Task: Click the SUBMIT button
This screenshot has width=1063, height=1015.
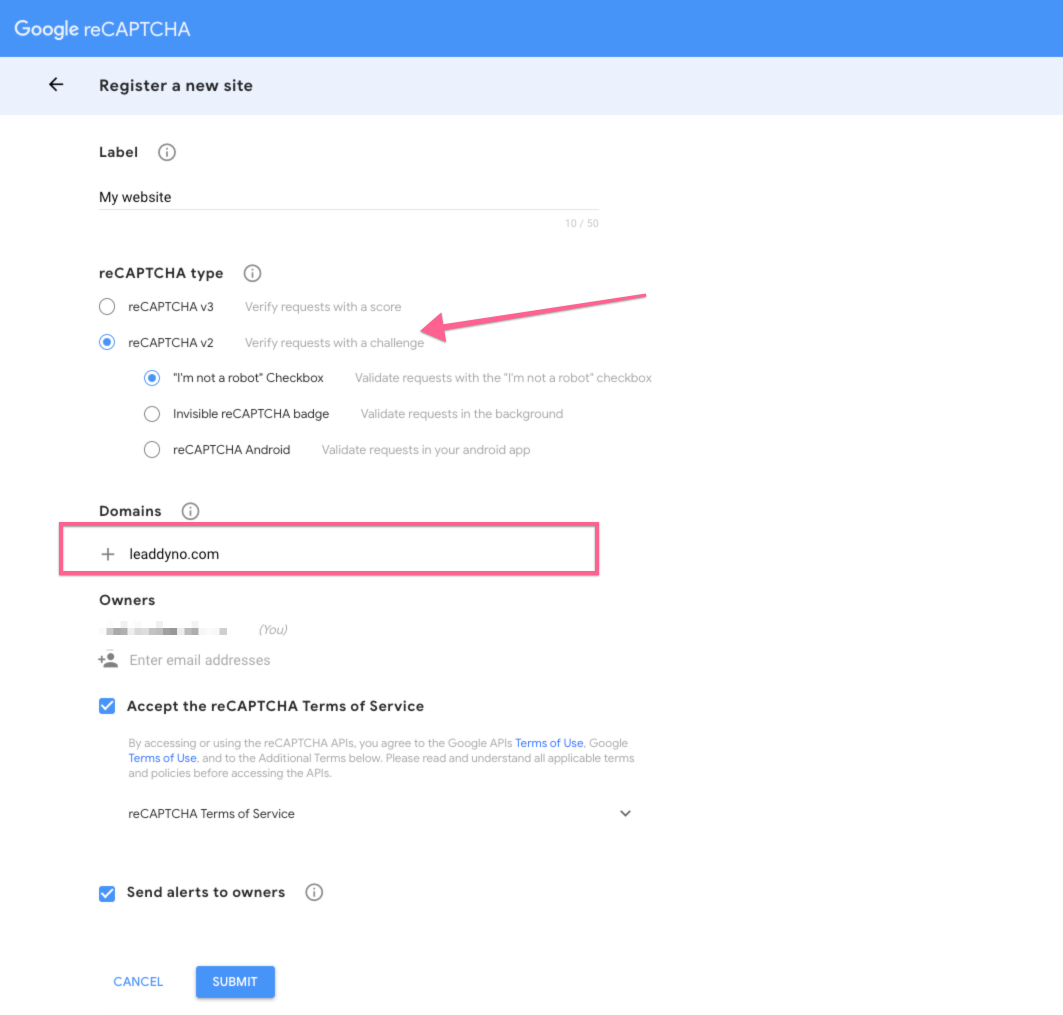Action: pyautogui.click(x=235, y=982)
